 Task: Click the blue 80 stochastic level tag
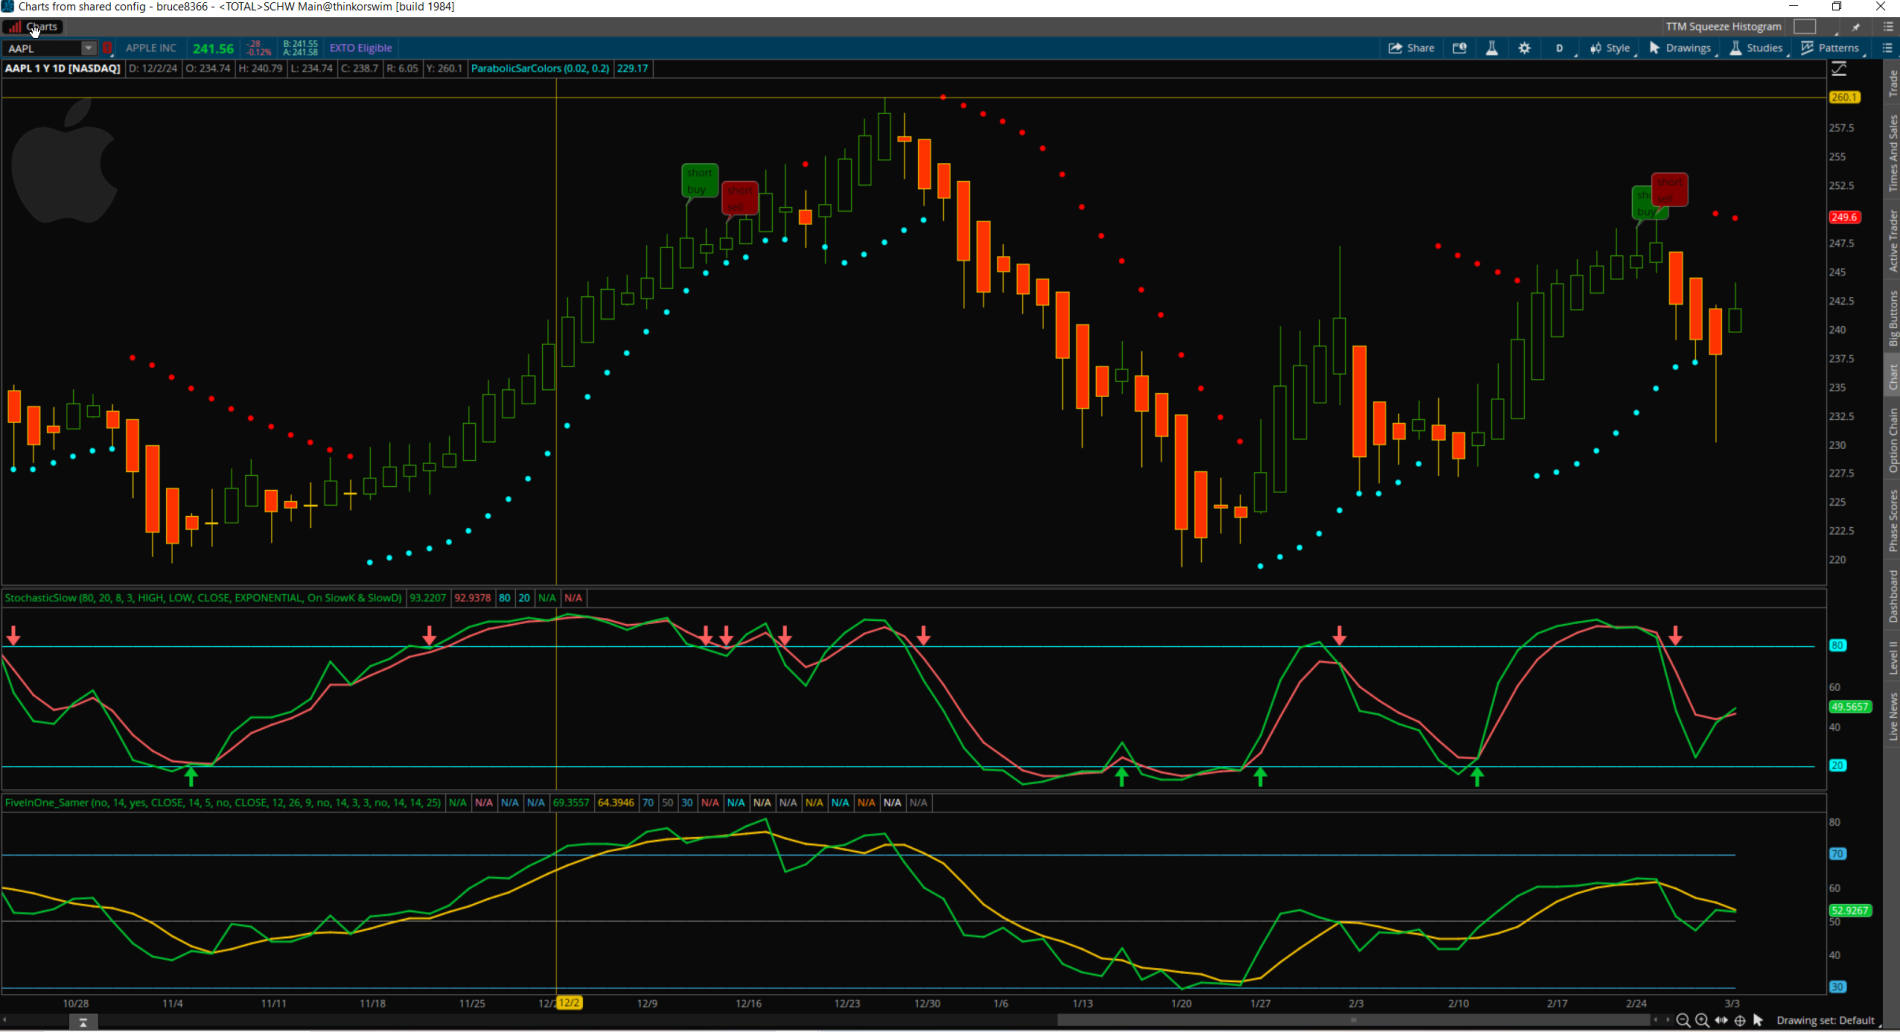click(1837, 646)
